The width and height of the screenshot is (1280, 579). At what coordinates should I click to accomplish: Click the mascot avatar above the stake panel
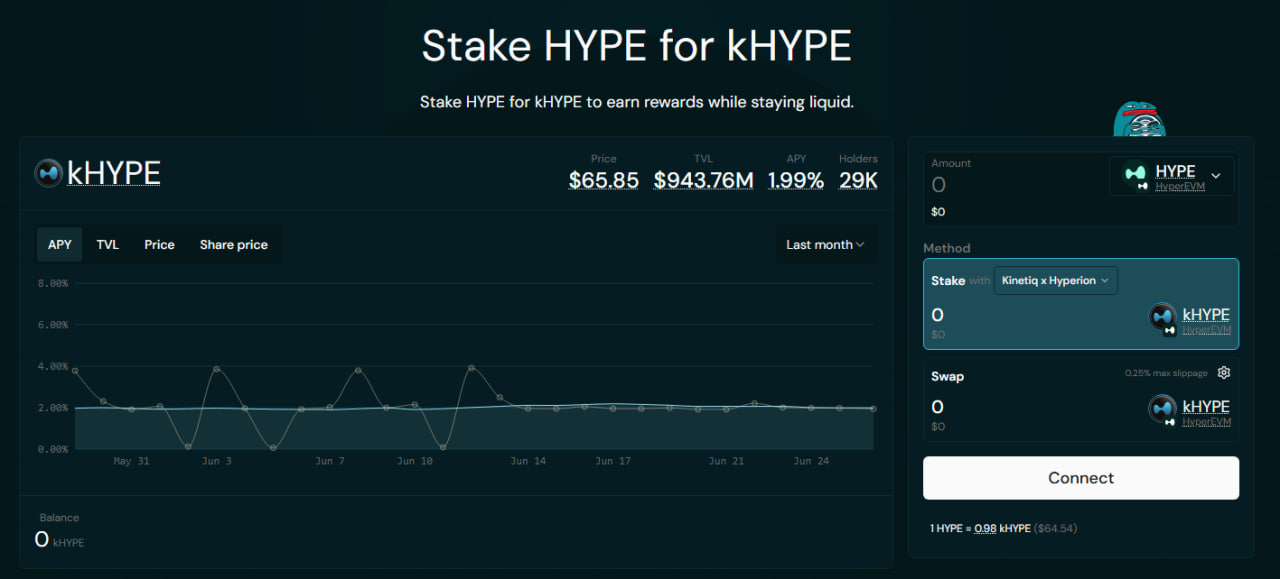click(1140, 119)
